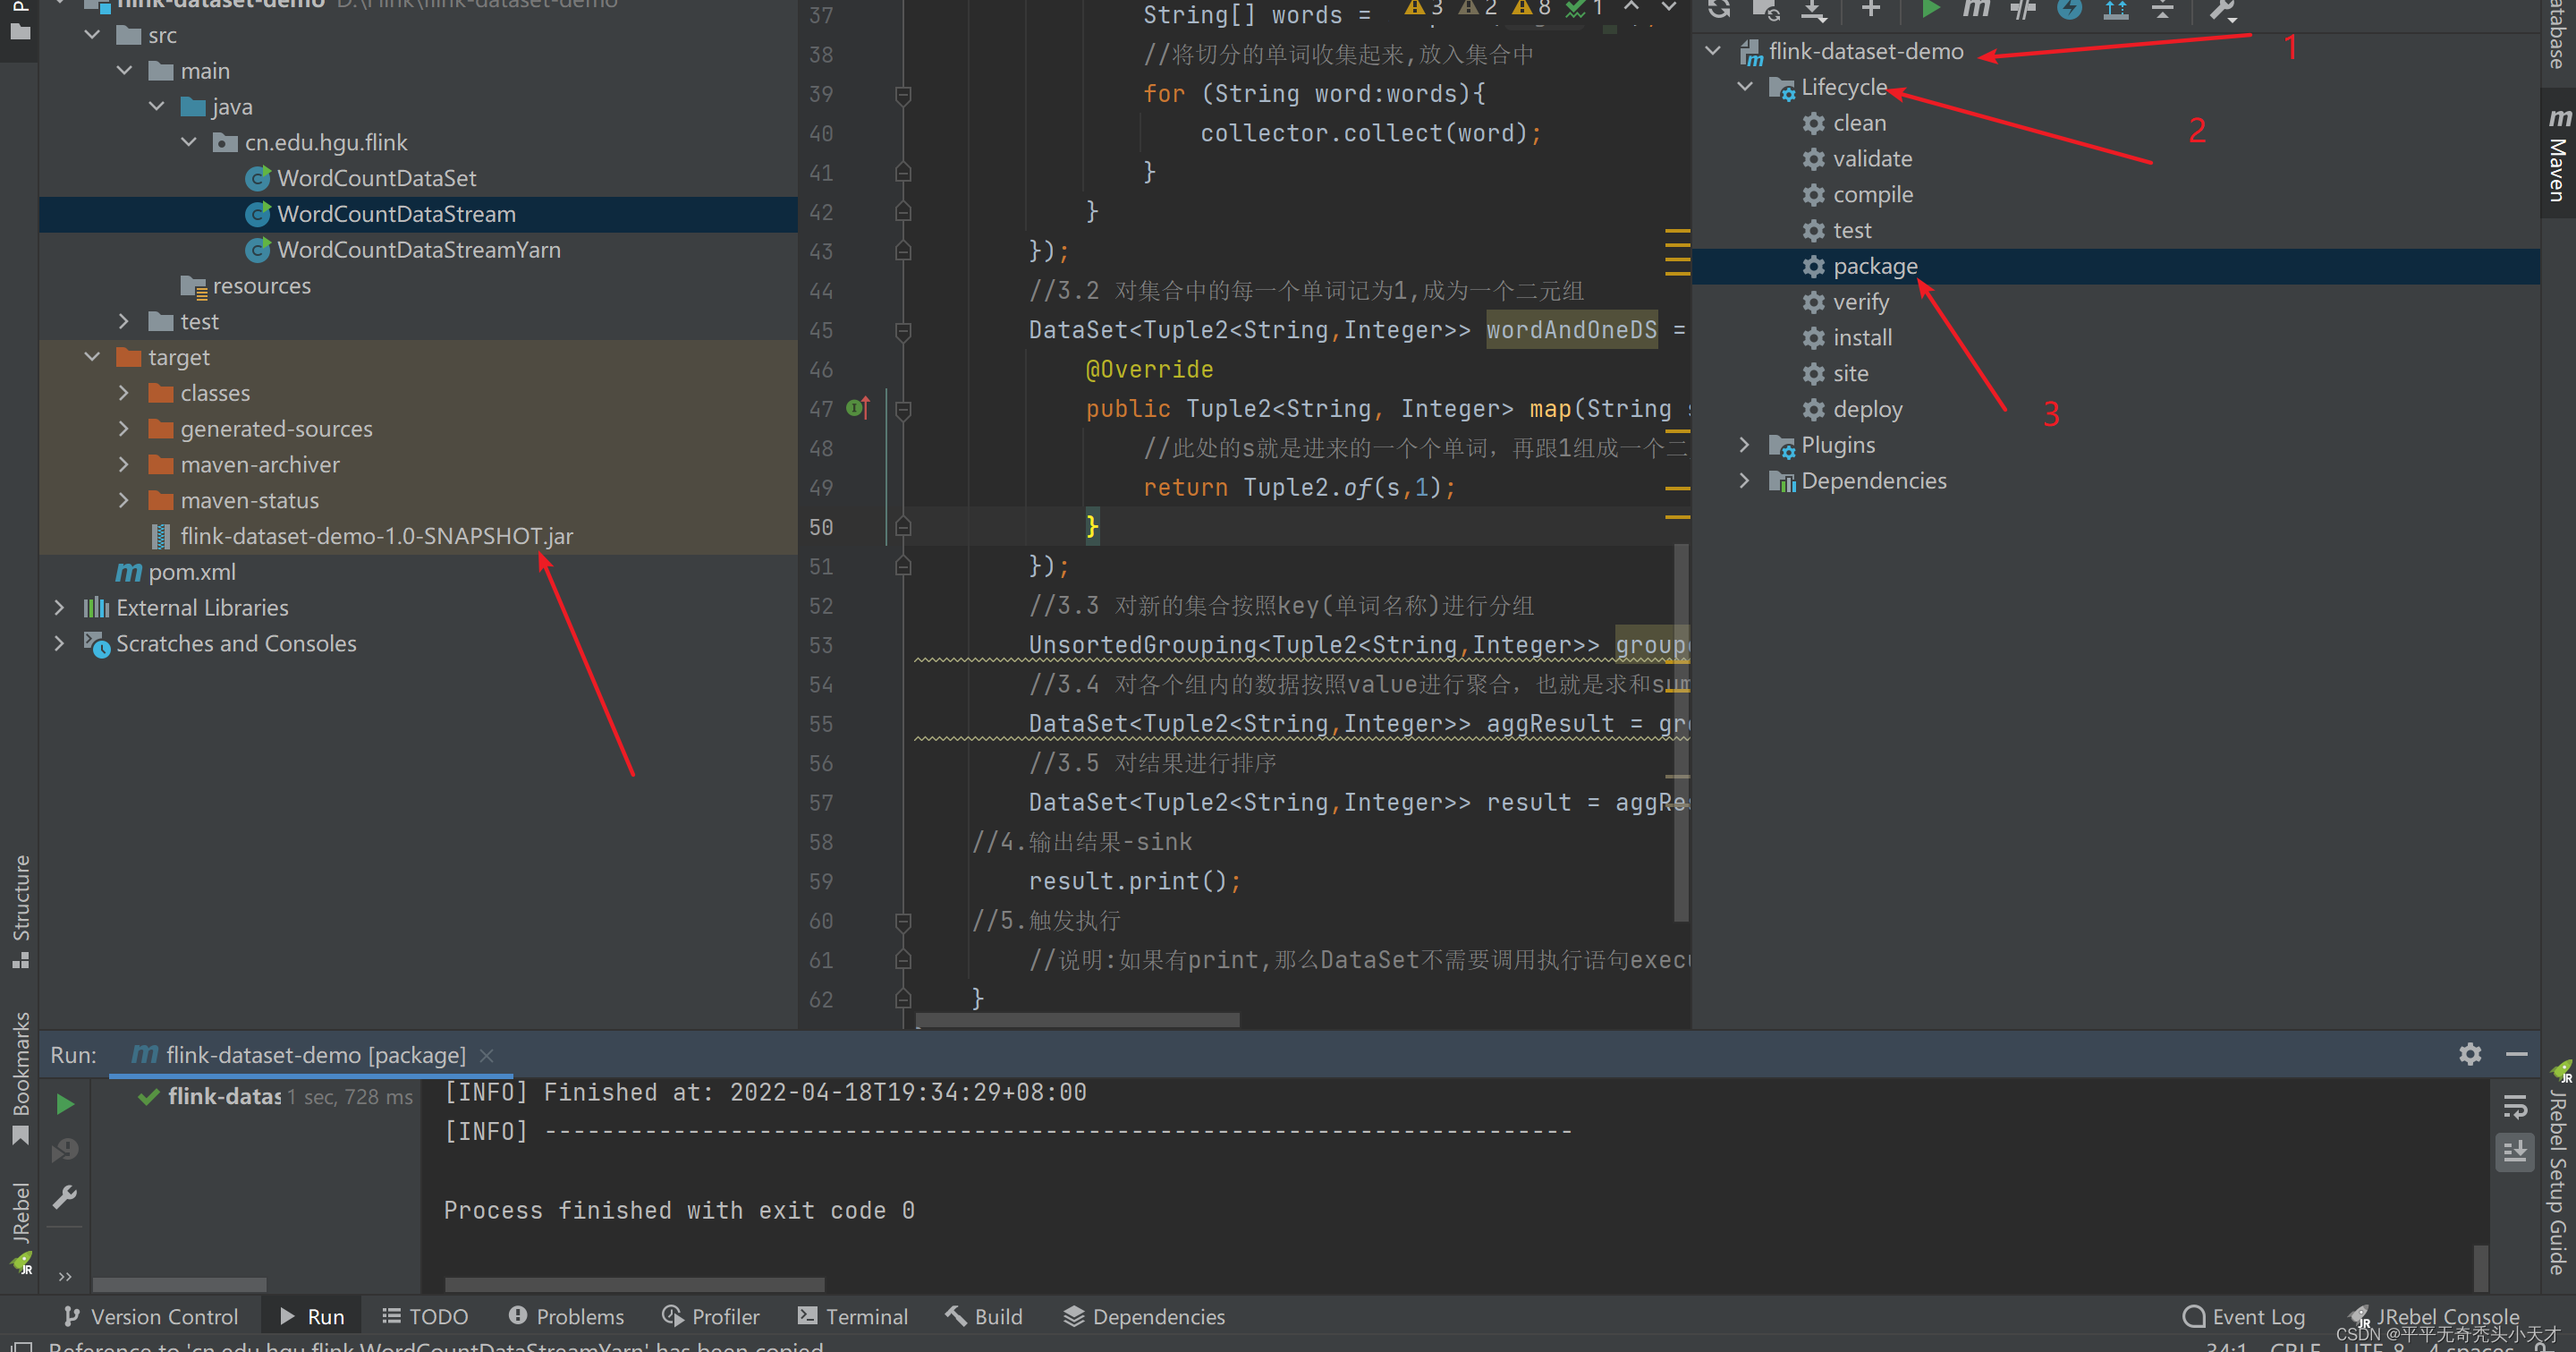Screen dimensions: 2576x1352
Task: Select flink-dataset-demo-1.0-SNAPSHOT.jar file
Action: [376, 536]
